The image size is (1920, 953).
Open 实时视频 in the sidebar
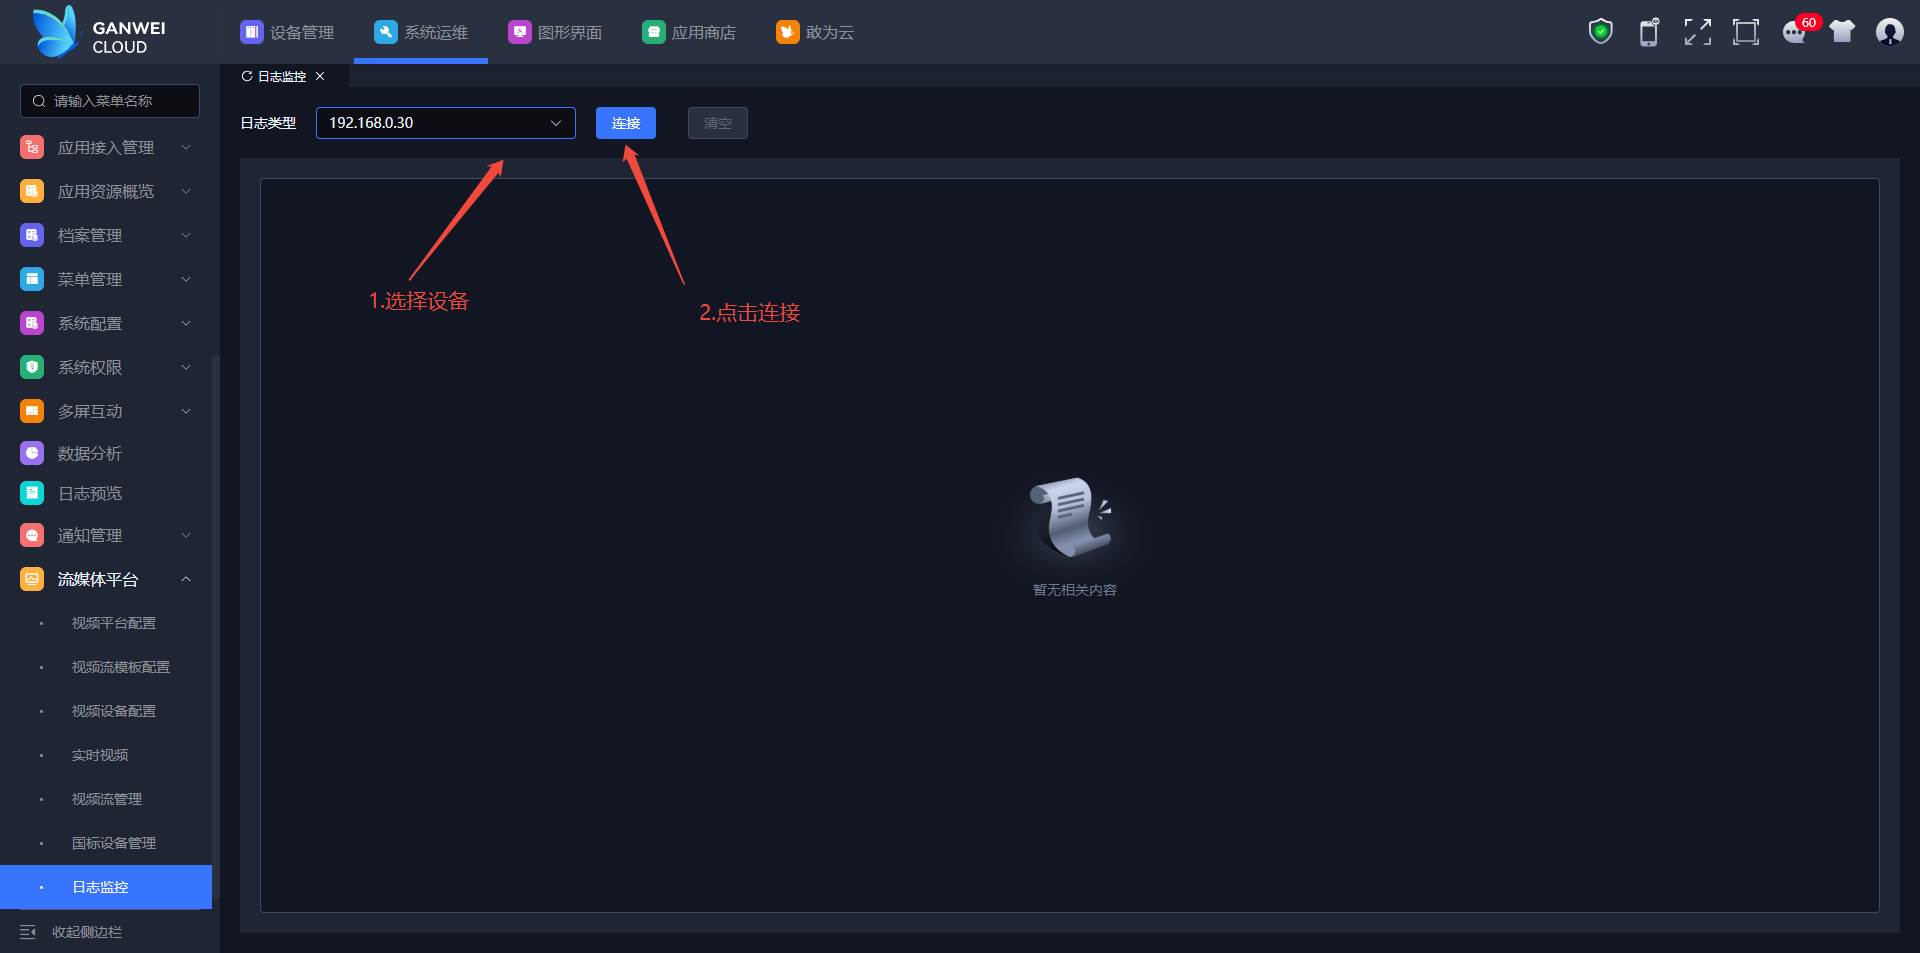100,755
